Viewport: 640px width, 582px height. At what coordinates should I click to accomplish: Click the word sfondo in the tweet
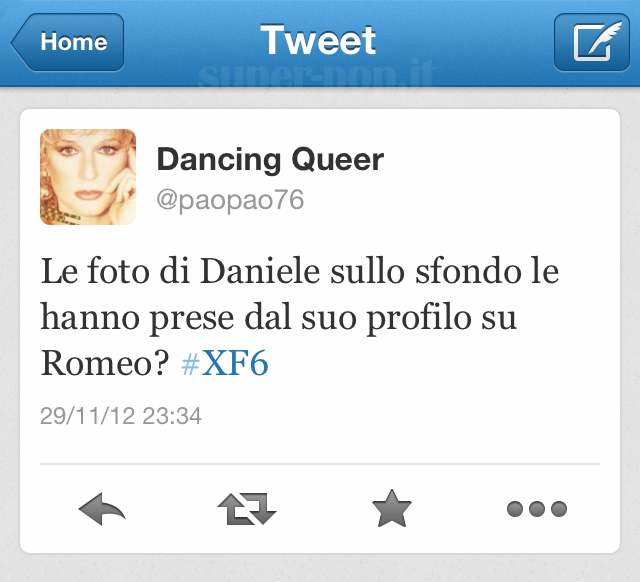[468, 271]
